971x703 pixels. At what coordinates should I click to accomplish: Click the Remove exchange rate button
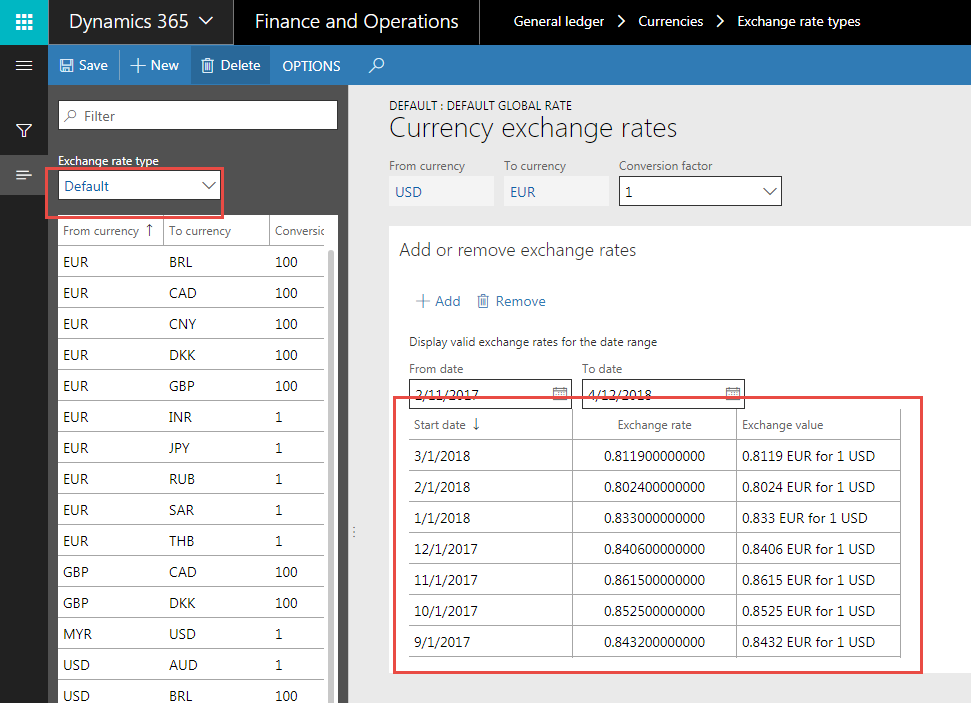(x=511, y=301)
